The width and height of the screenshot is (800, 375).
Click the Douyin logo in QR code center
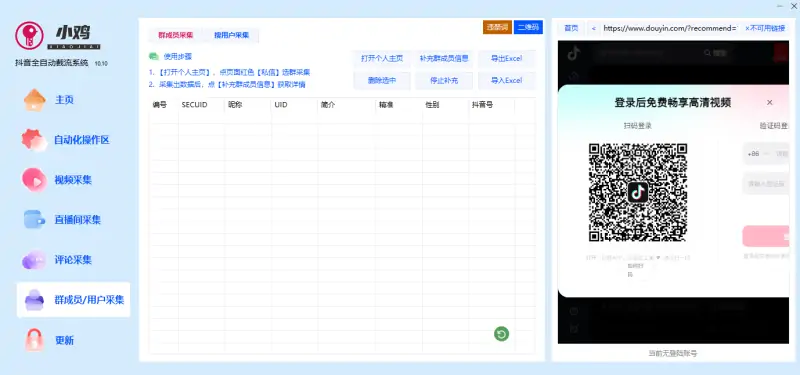(638, 192)
